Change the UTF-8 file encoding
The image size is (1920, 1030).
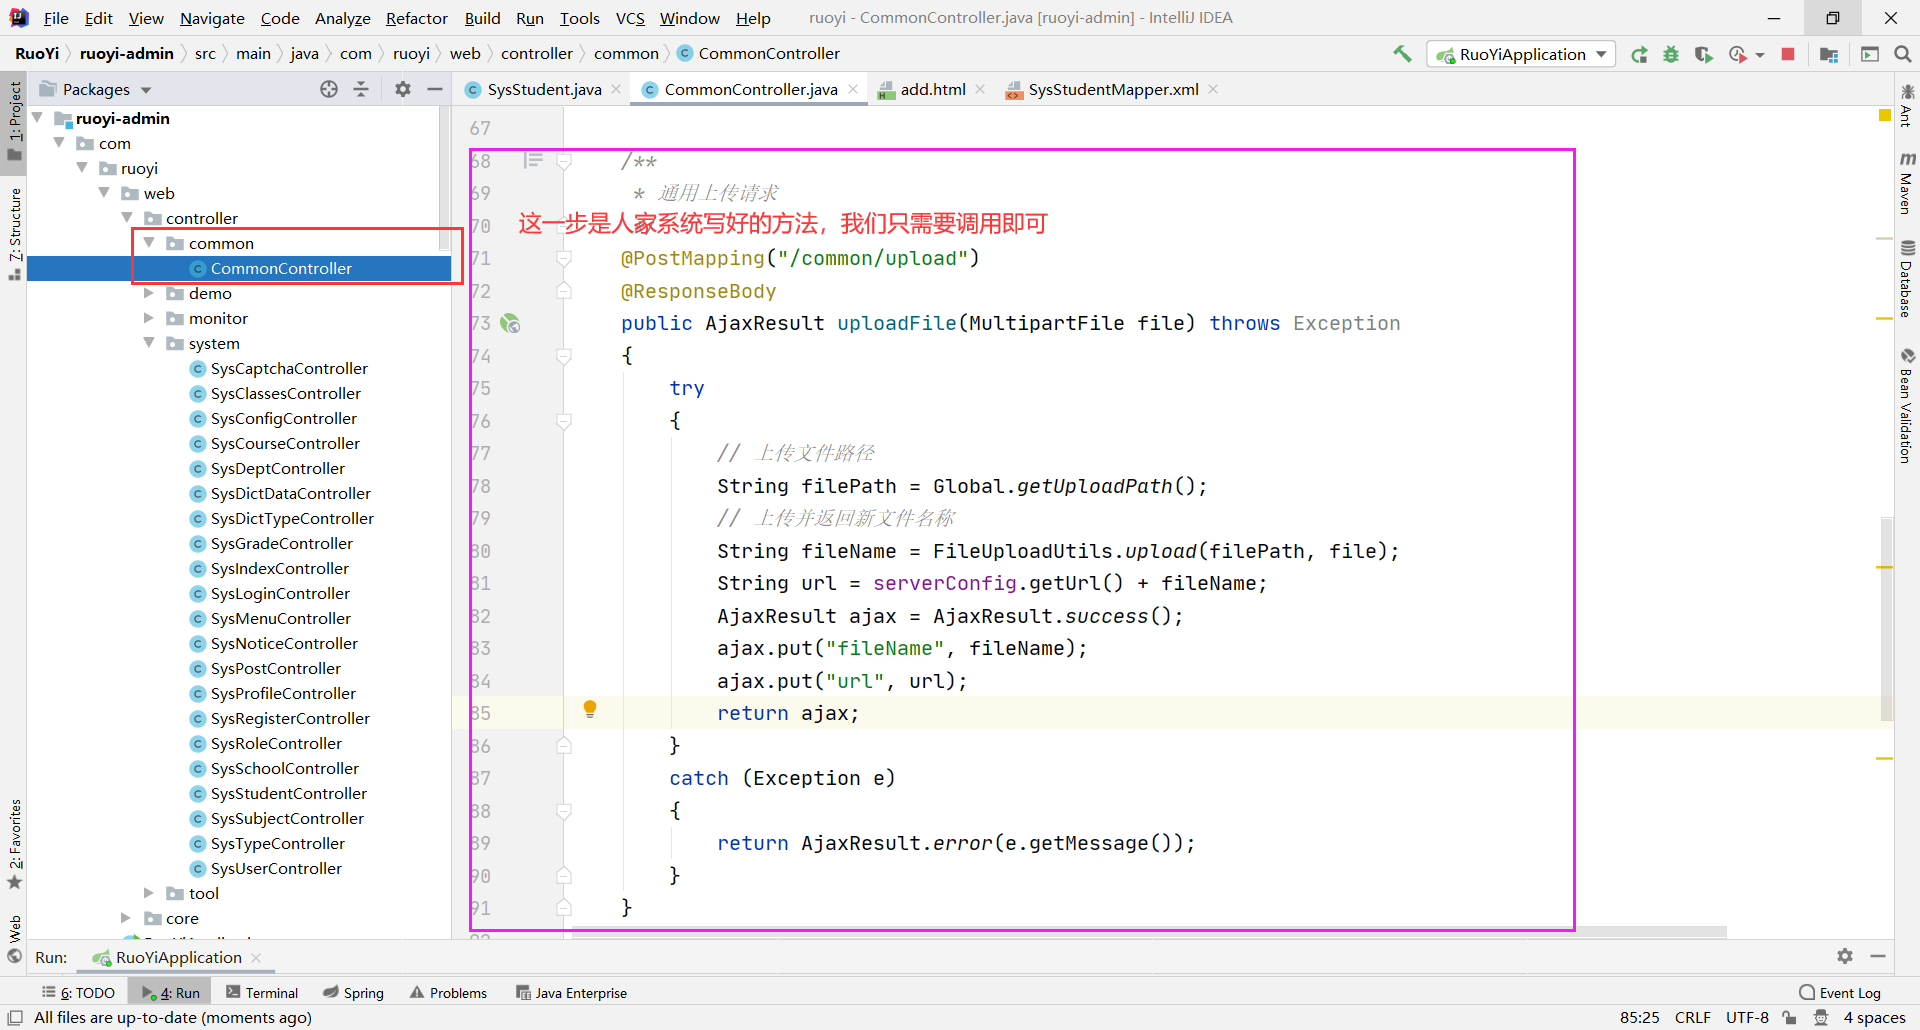tap(1747, 1017)
